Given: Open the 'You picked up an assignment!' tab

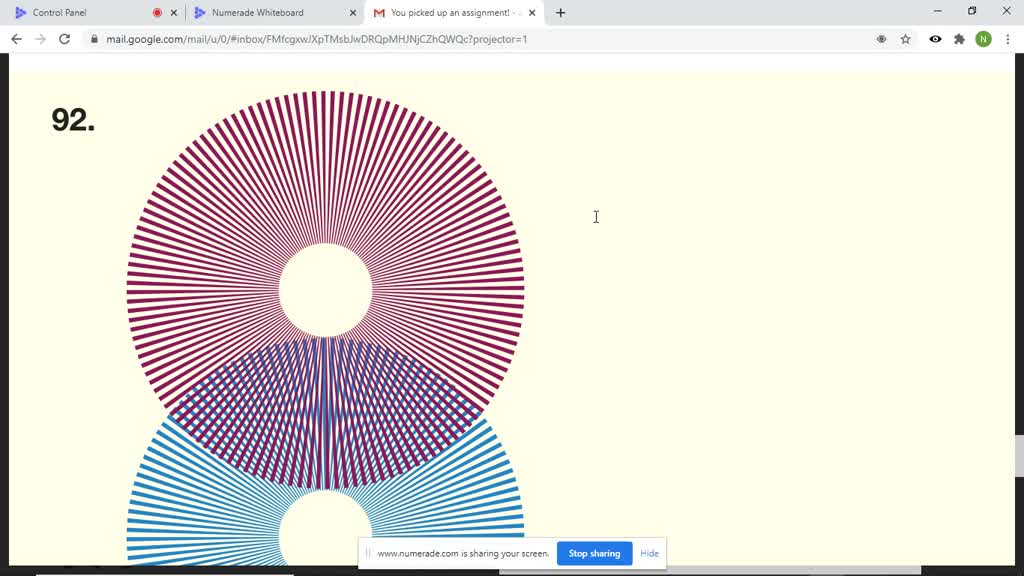Looking at the screenshot, I should (450, 13).
